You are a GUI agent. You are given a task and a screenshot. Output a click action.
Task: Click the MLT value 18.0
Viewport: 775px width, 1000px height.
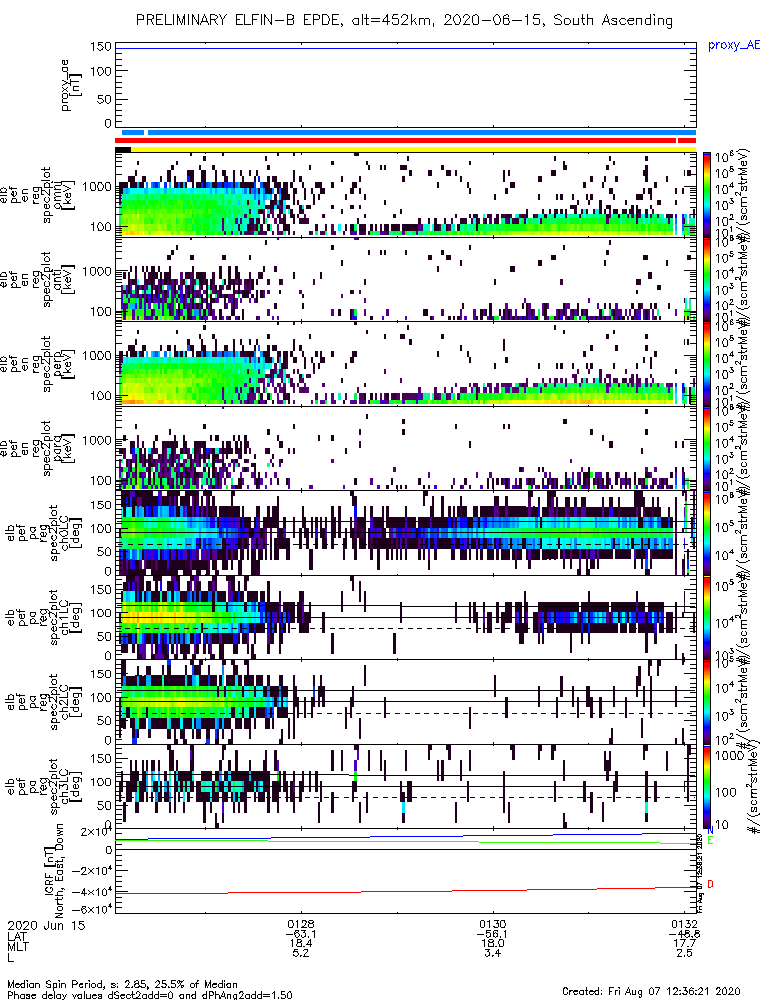(492, 943)
